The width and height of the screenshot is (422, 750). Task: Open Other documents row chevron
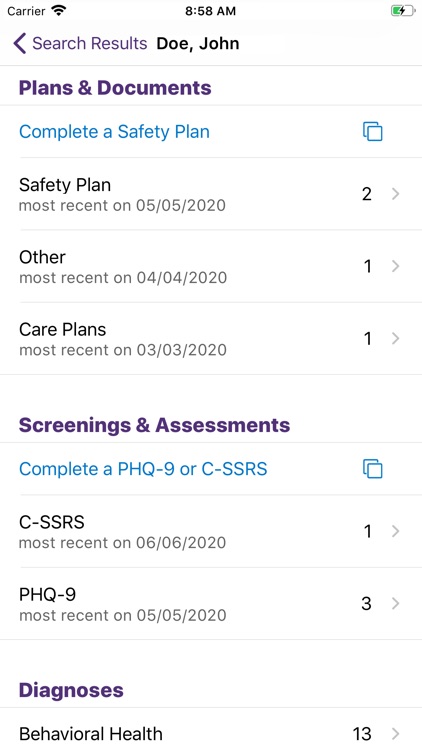point(395,266)
